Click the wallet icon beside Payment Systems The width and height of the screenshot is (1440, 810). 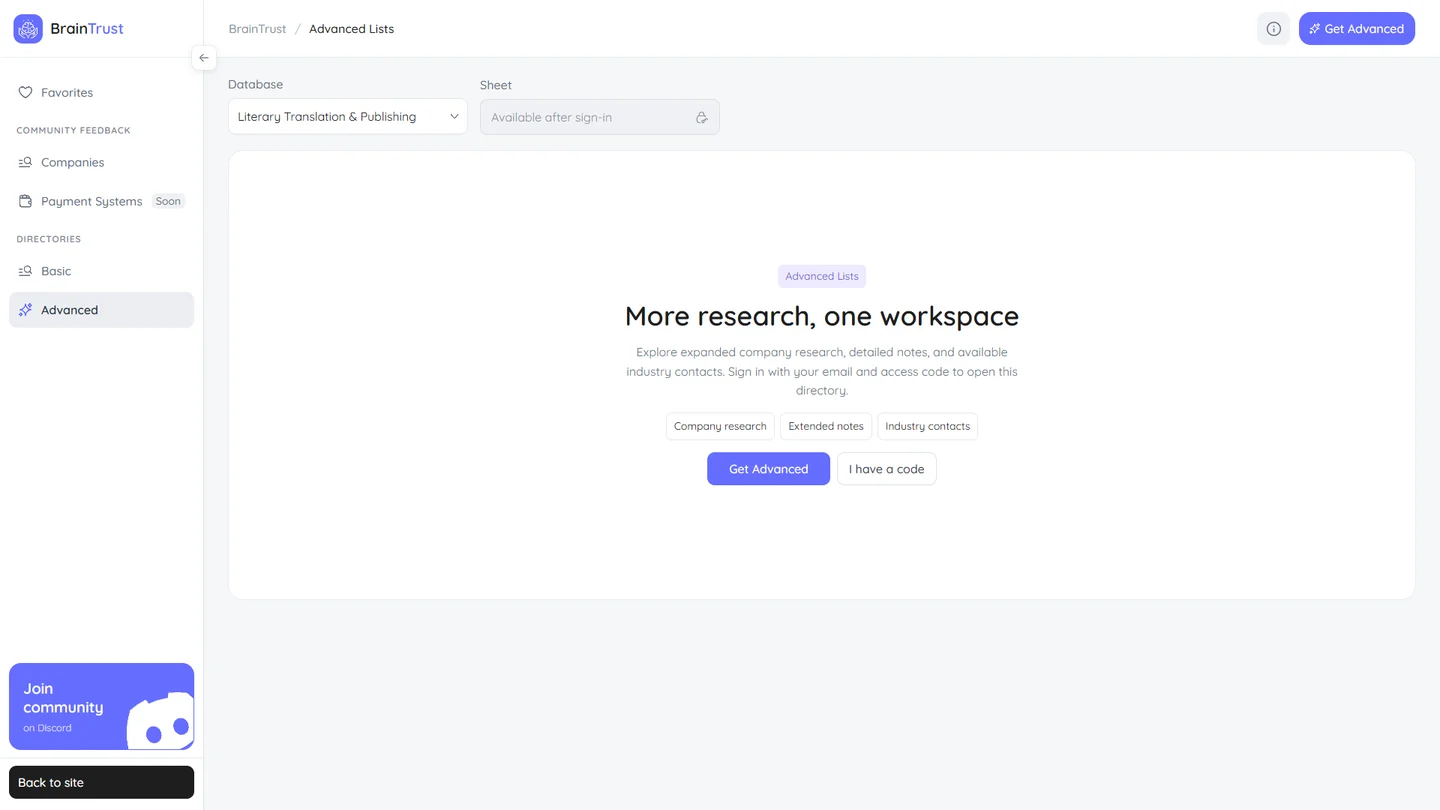point(26,201)
